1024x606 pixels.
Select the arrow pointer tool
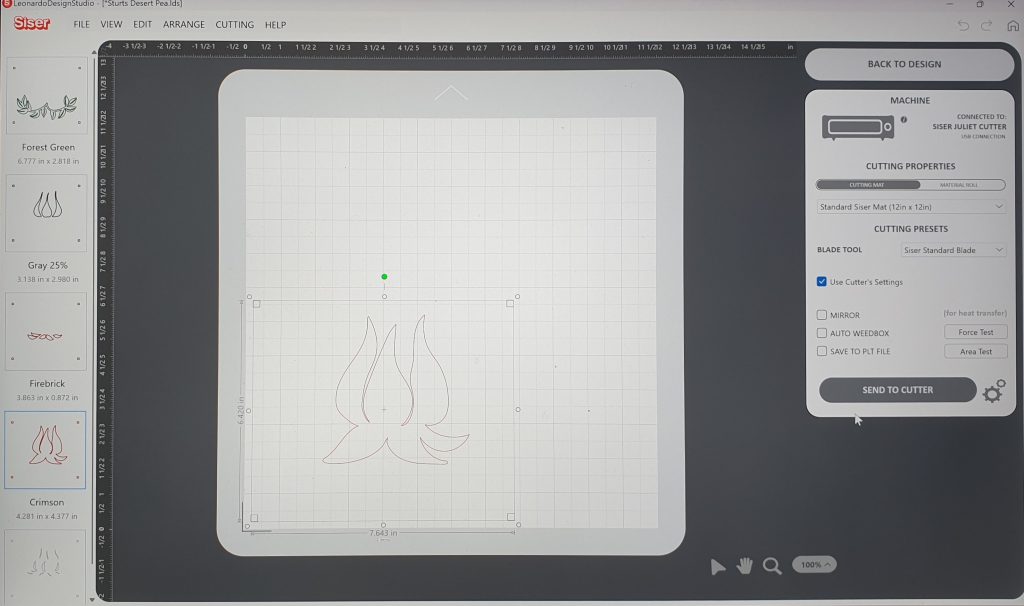click(717, 567)
